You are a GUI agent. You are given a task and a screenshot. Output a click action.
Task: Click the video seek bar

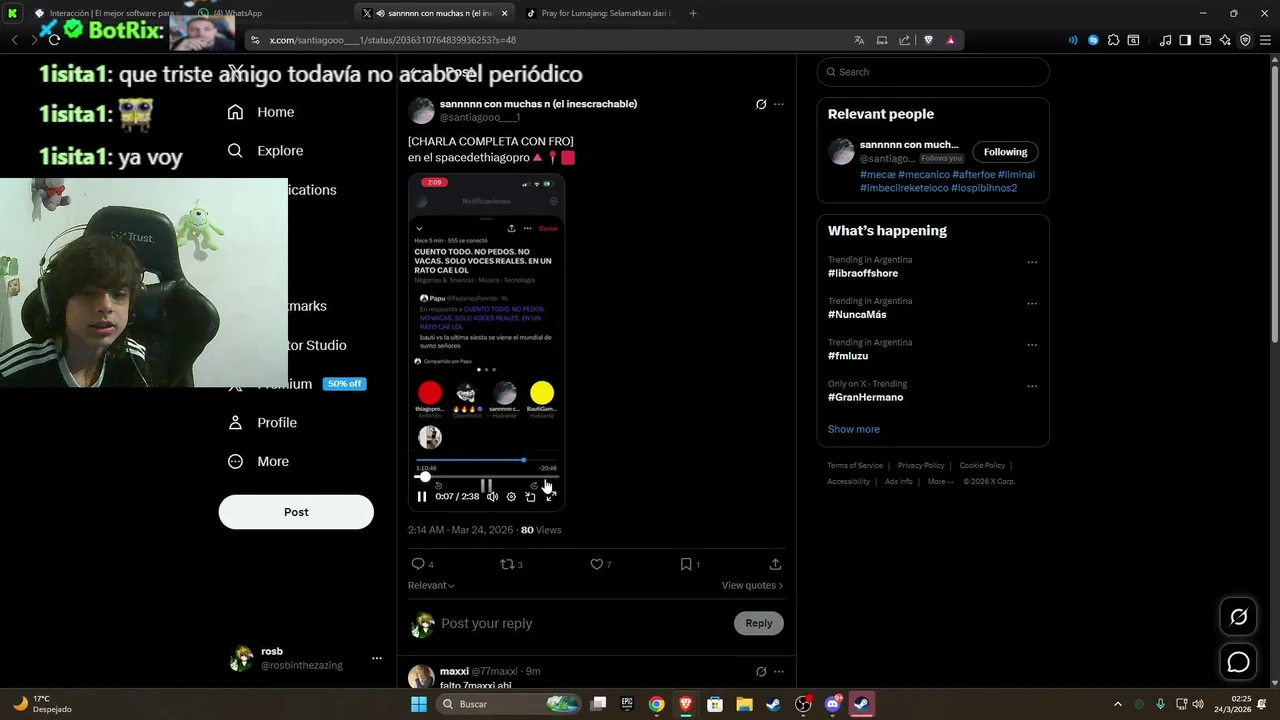(x=487, y=477)
